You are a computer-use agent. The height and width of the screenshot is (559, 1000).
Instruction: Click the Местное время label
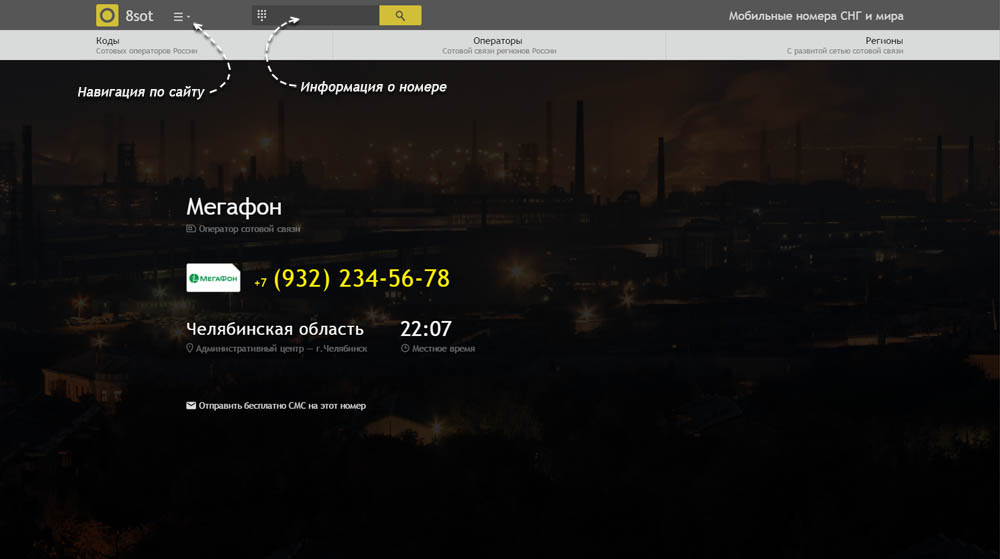pos(443,349)
